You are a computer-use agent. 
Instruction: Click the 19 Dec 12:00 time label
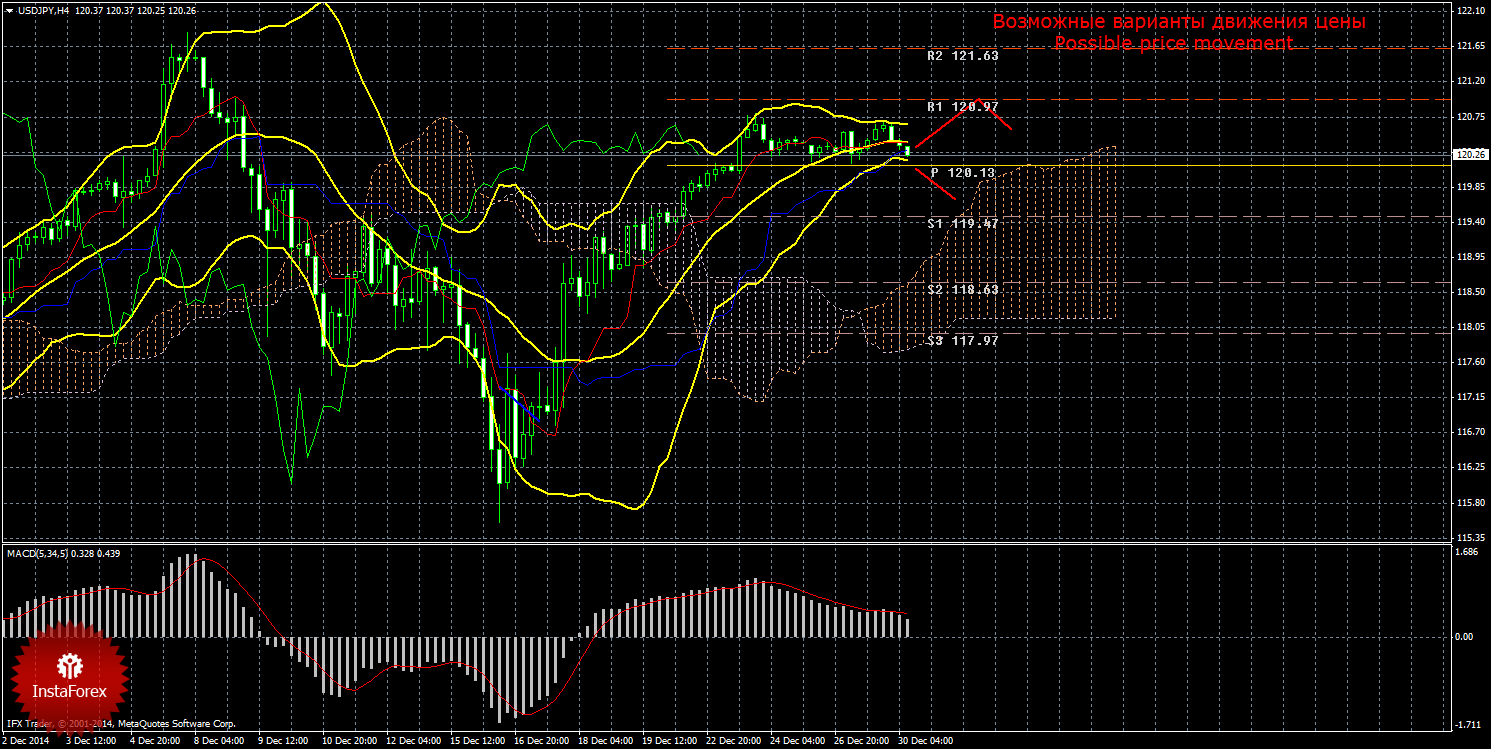point(670,741)
